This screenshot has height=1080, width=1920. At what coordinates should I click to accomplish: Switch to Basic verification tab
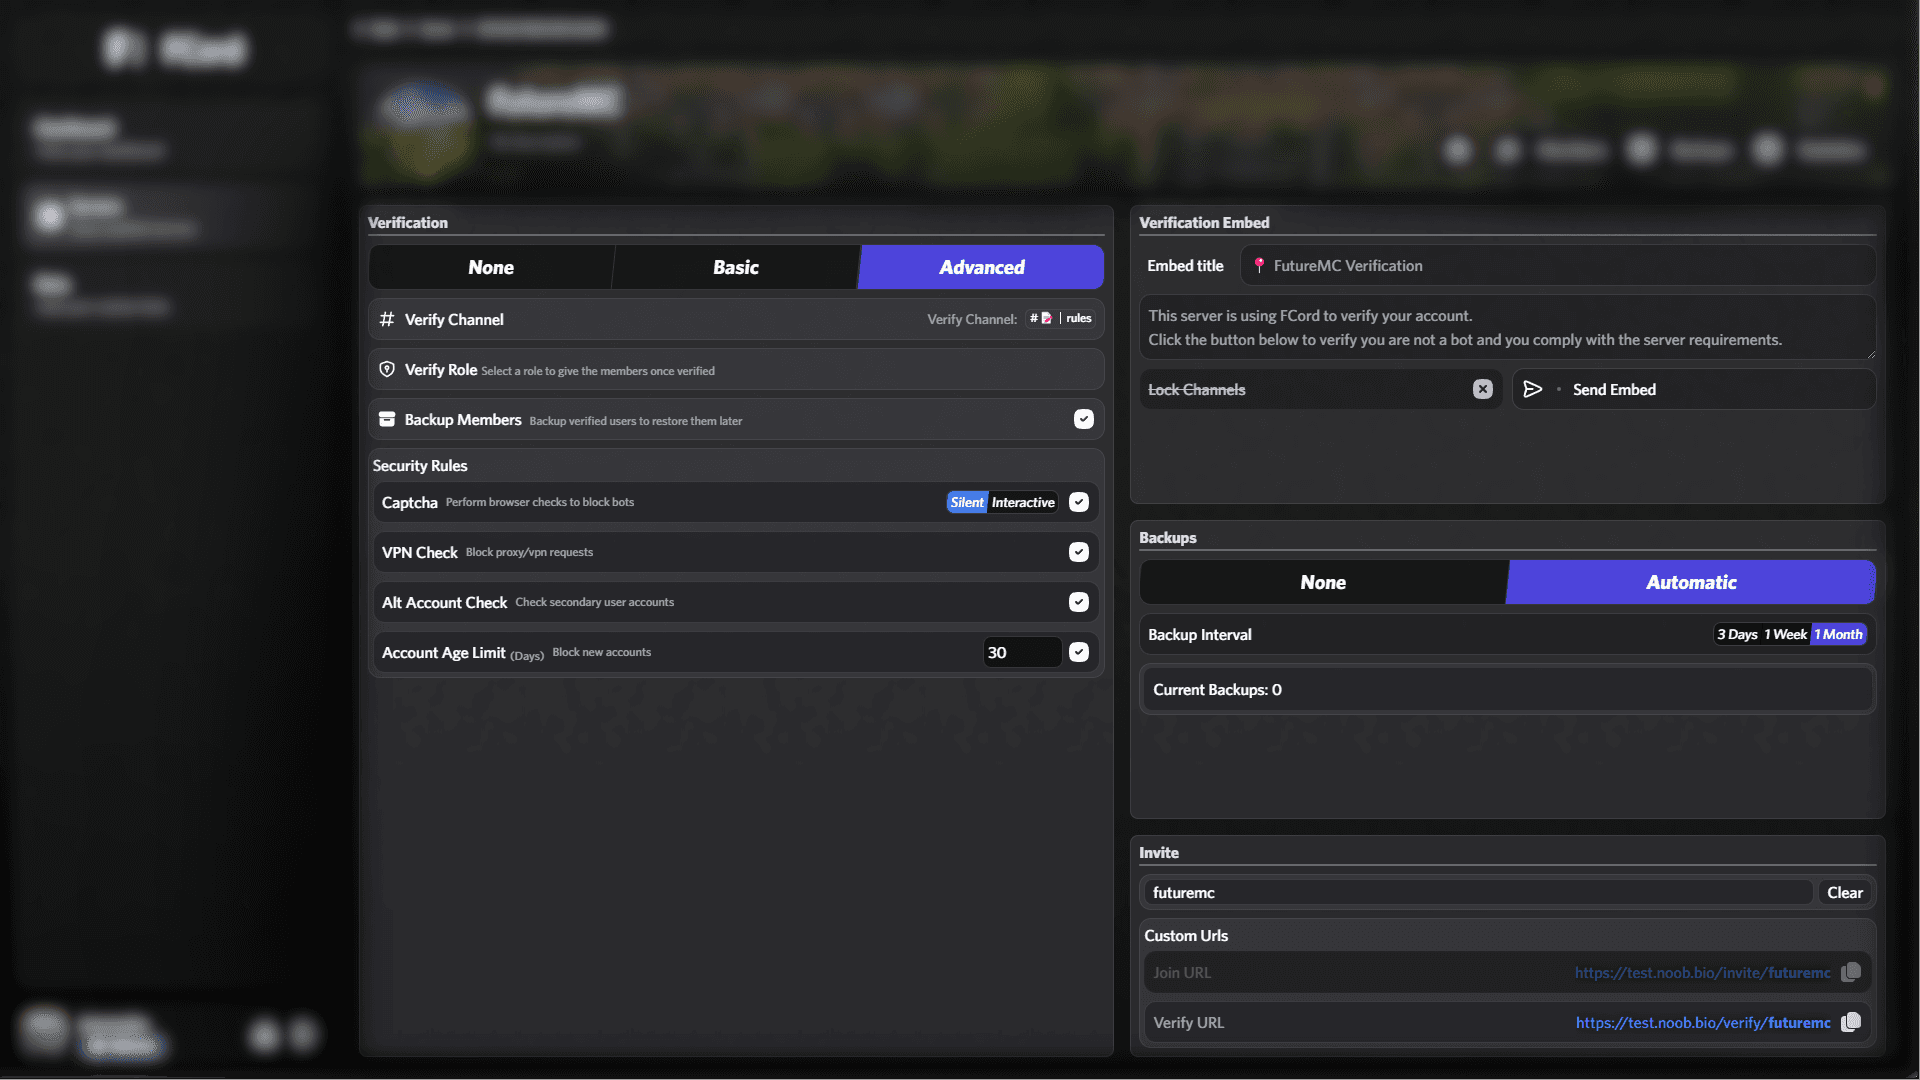(x=735, y=266)
